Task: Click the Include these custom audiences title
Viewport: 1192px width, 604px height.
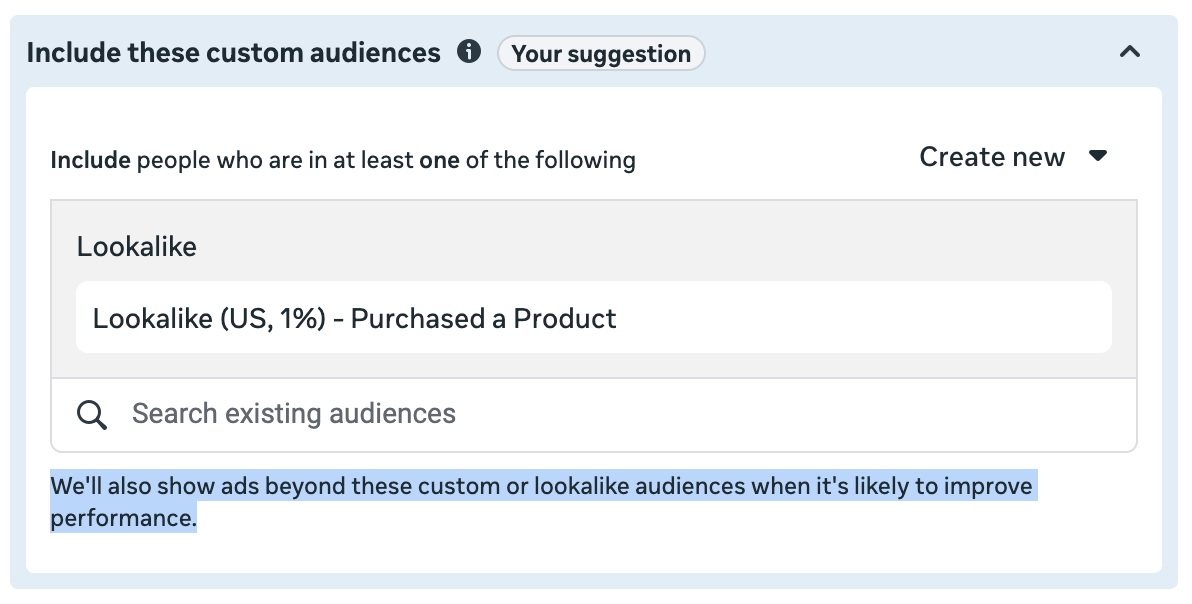Action: [x=234, y=53]
